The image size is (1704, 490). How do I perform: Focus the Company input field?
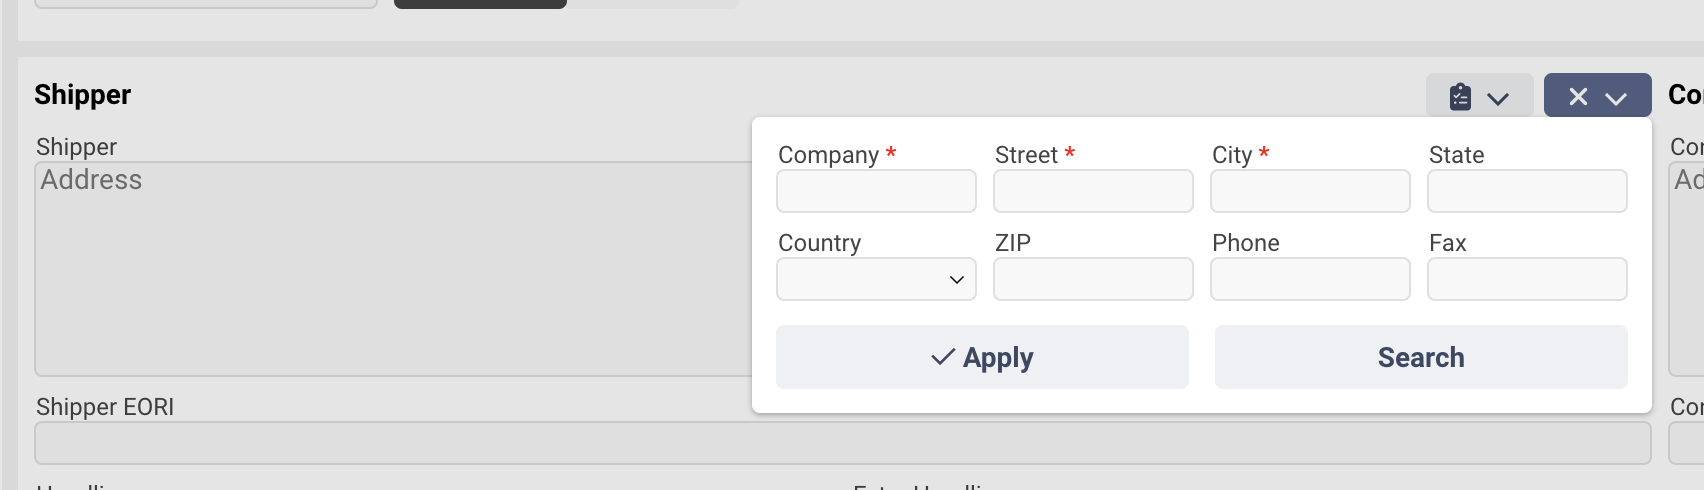[x=876, y=192]
